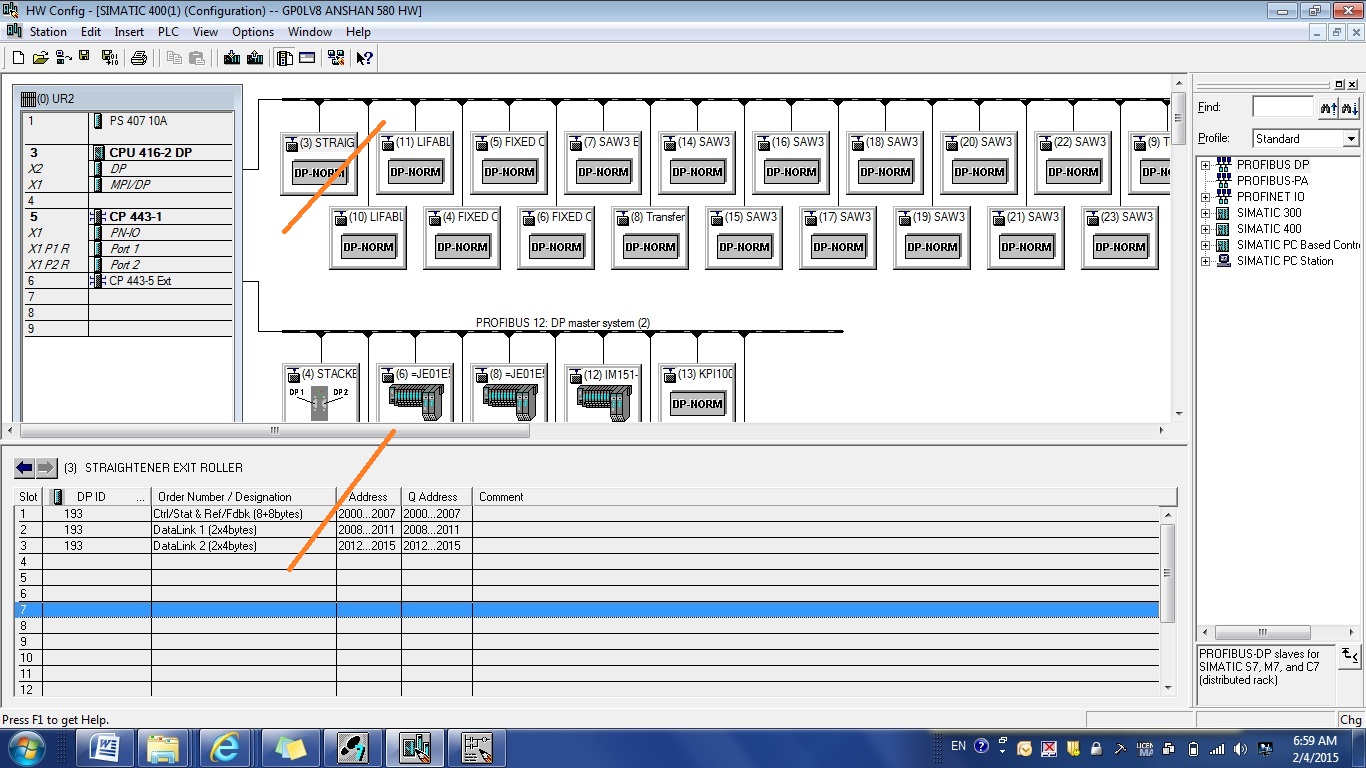Expand the SIMATIC 300 catalog node

pos(1205,213)
